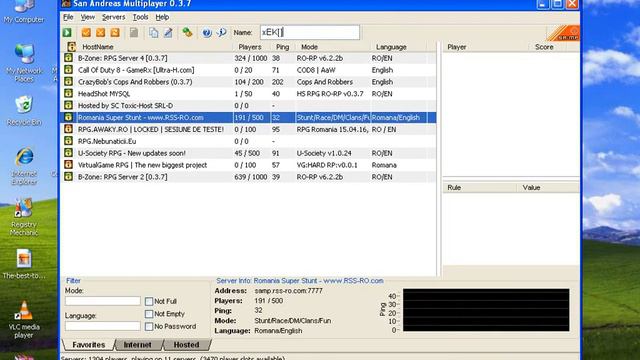This screenshot has height=360, width=640.
Task: Open the Tools menu
Action: 140,17
